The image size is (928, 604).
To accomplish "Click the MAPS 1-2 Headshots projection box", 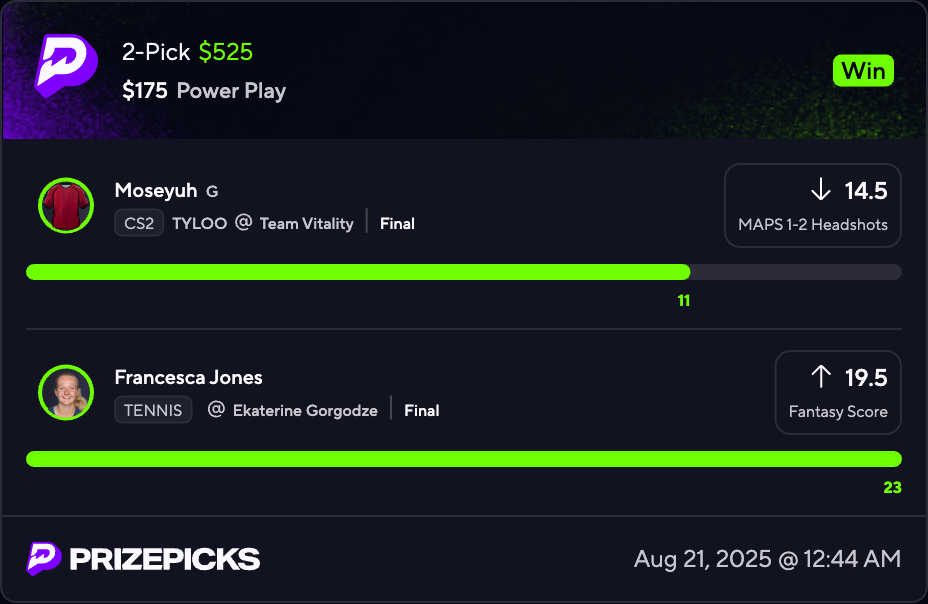I will [x=813, y=205].
